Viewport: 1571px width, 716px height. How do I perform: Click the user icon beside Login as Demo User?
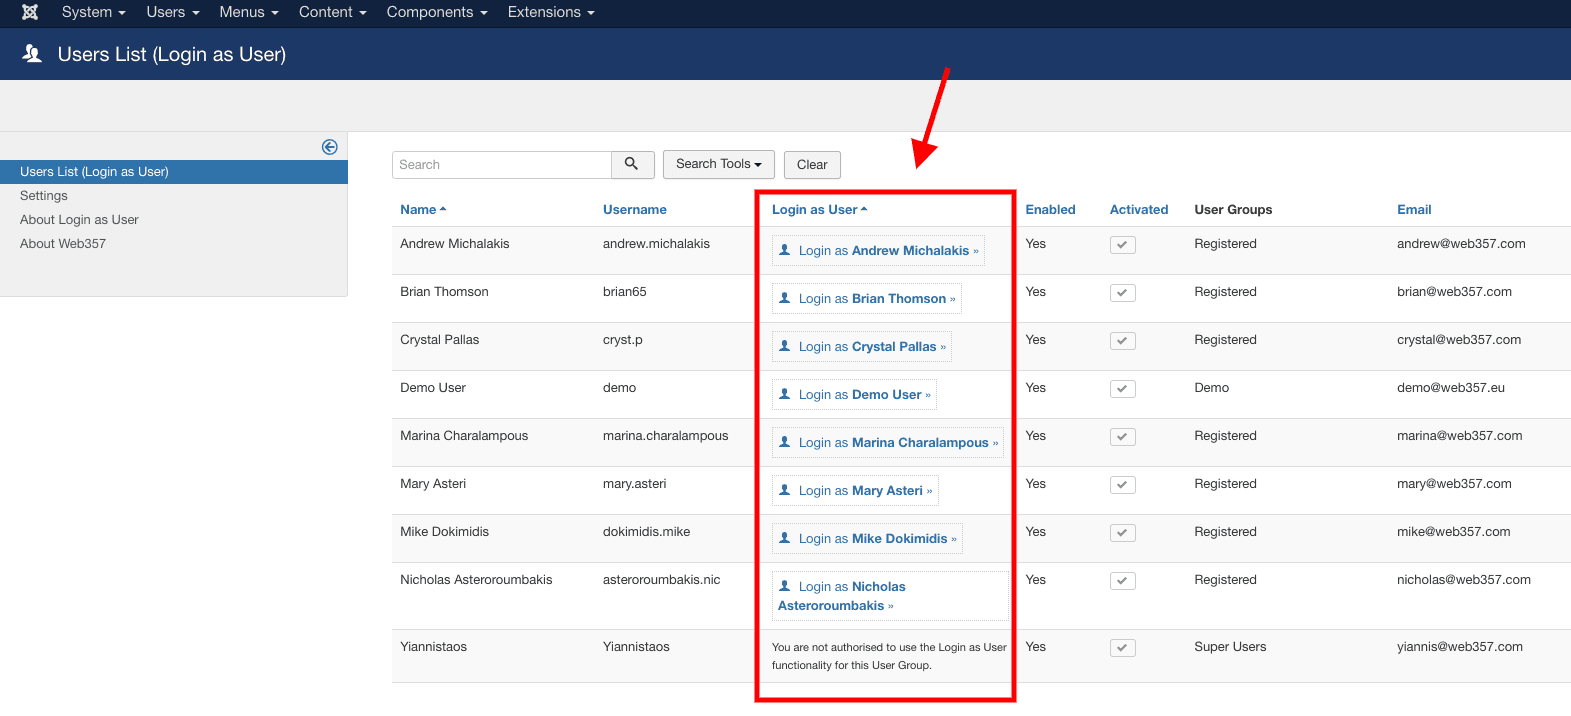785,394
